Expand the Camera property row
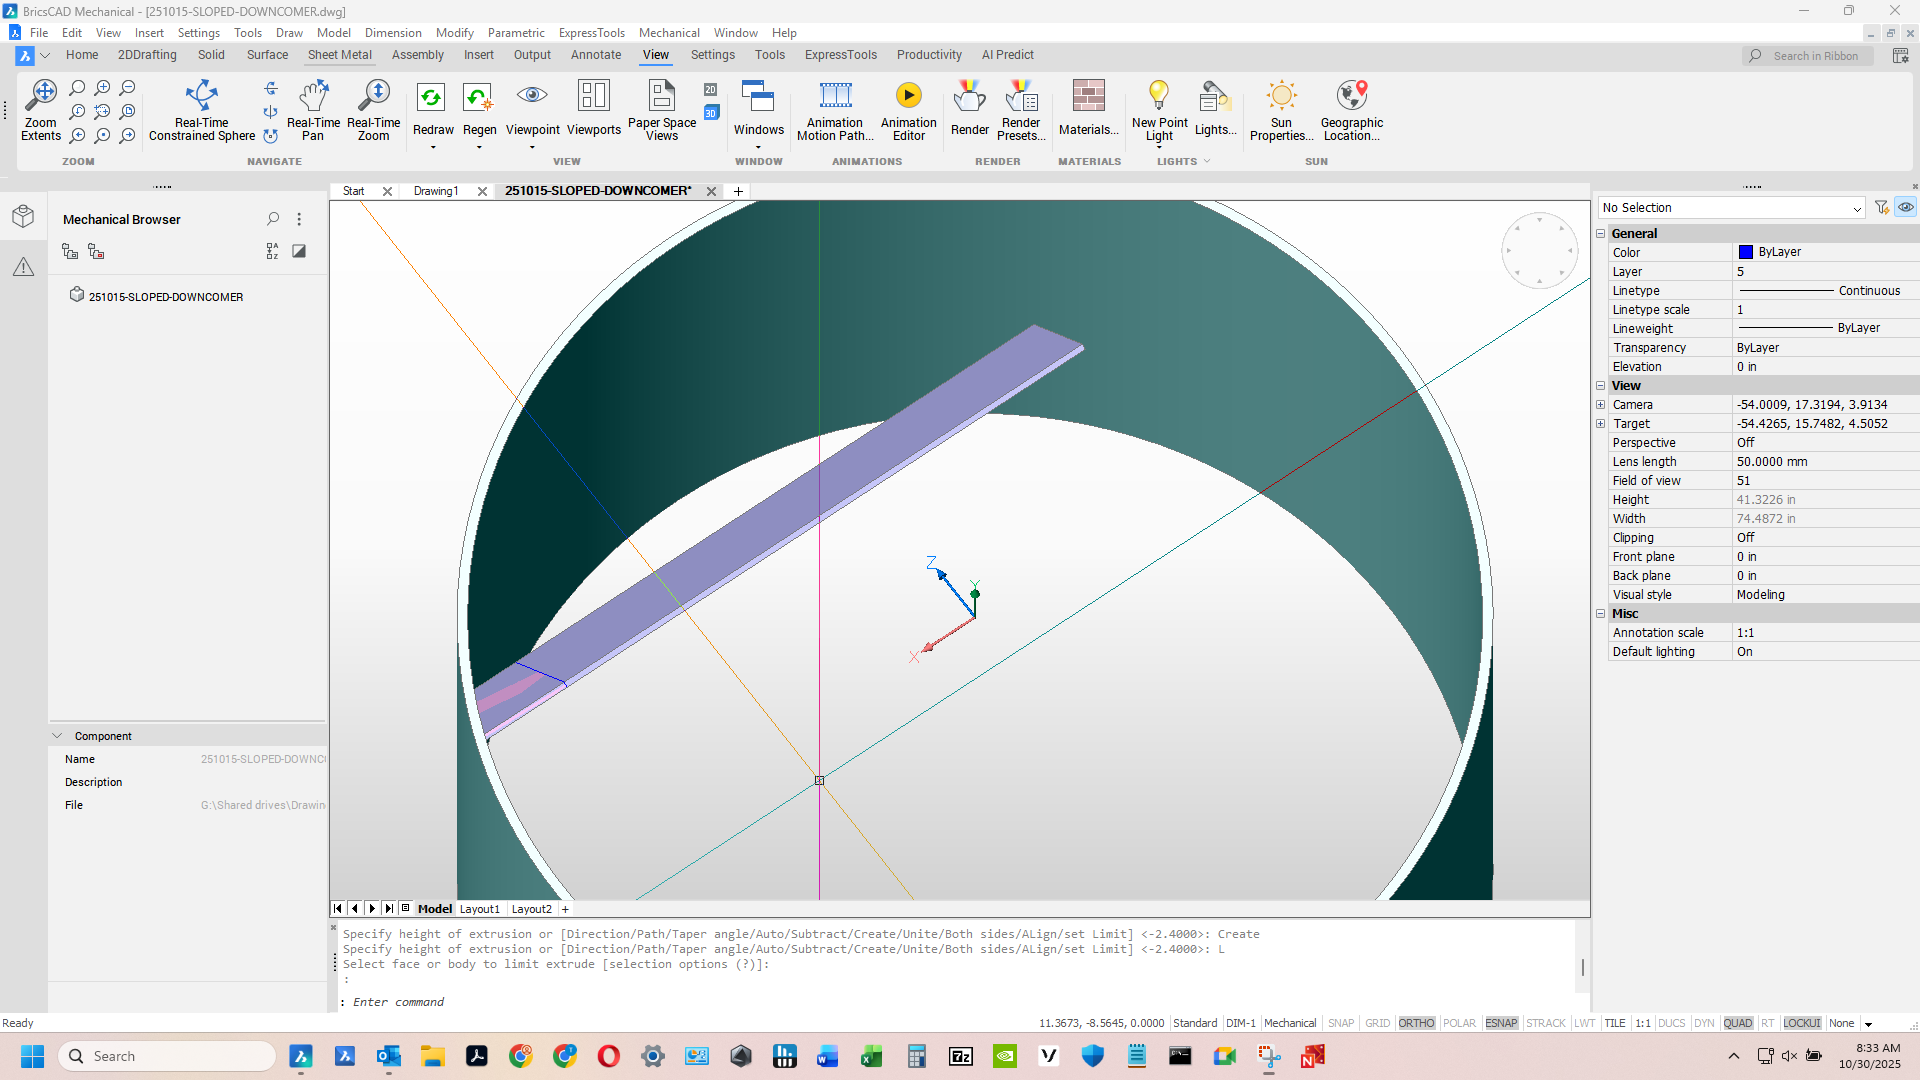Screen dimensions: 1920x1080 [1600, 405]
